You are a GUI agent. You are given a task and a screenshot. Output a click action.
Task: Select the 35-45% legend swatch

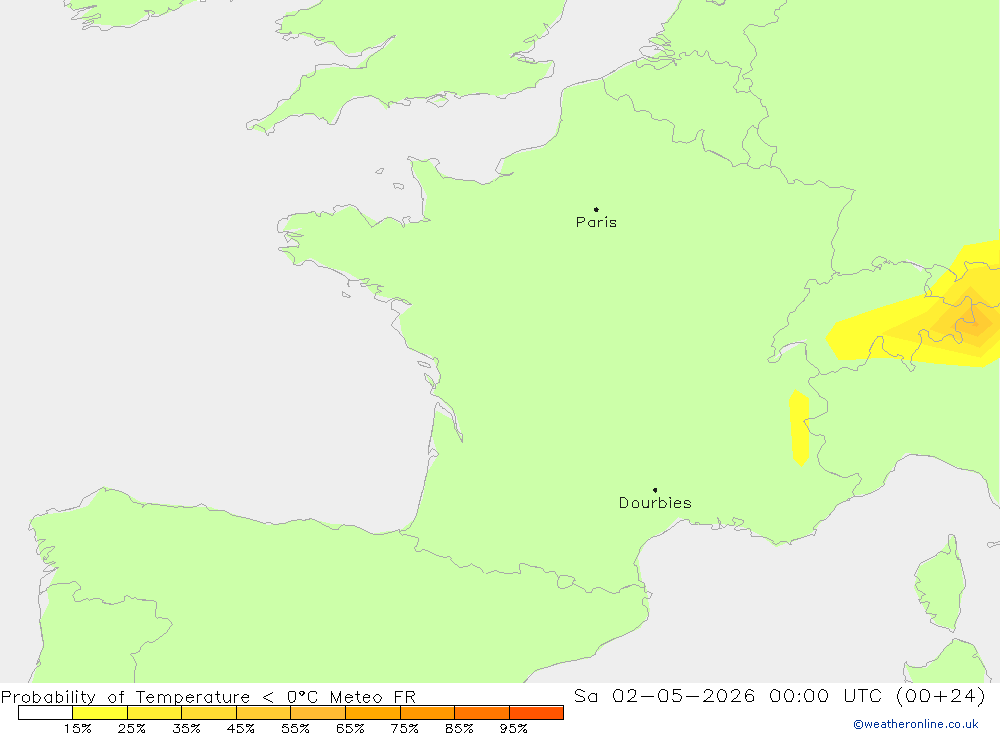tap(209, 713)
